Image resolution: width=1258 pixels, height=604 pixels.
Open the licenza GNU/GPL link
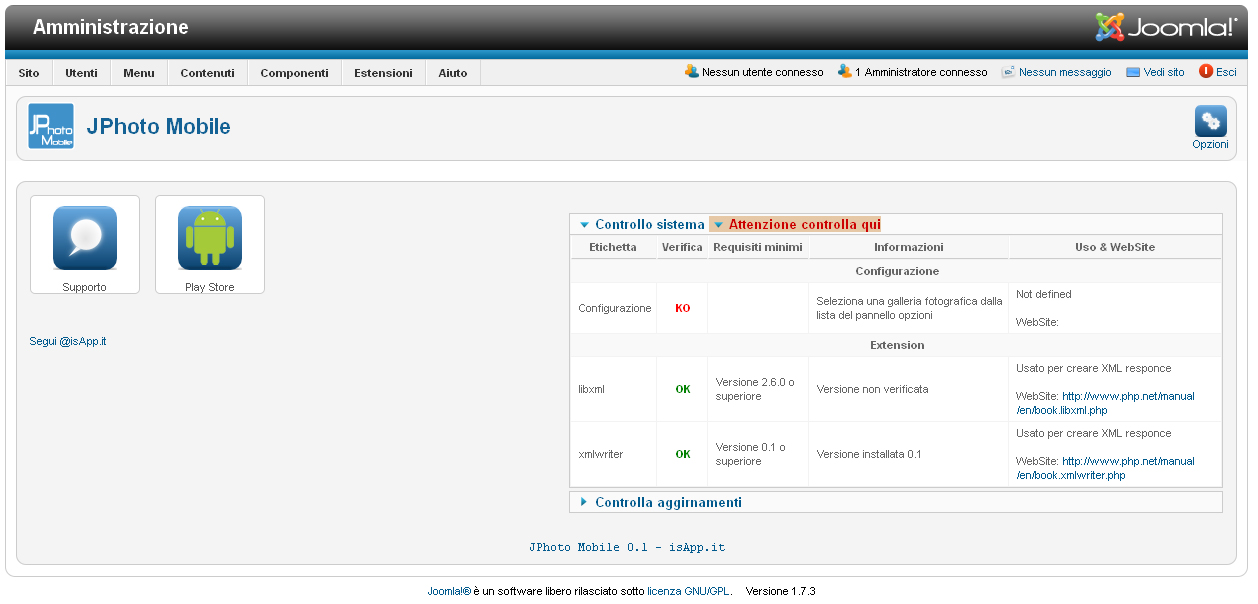pyautogui.click(x=688, y=592)
